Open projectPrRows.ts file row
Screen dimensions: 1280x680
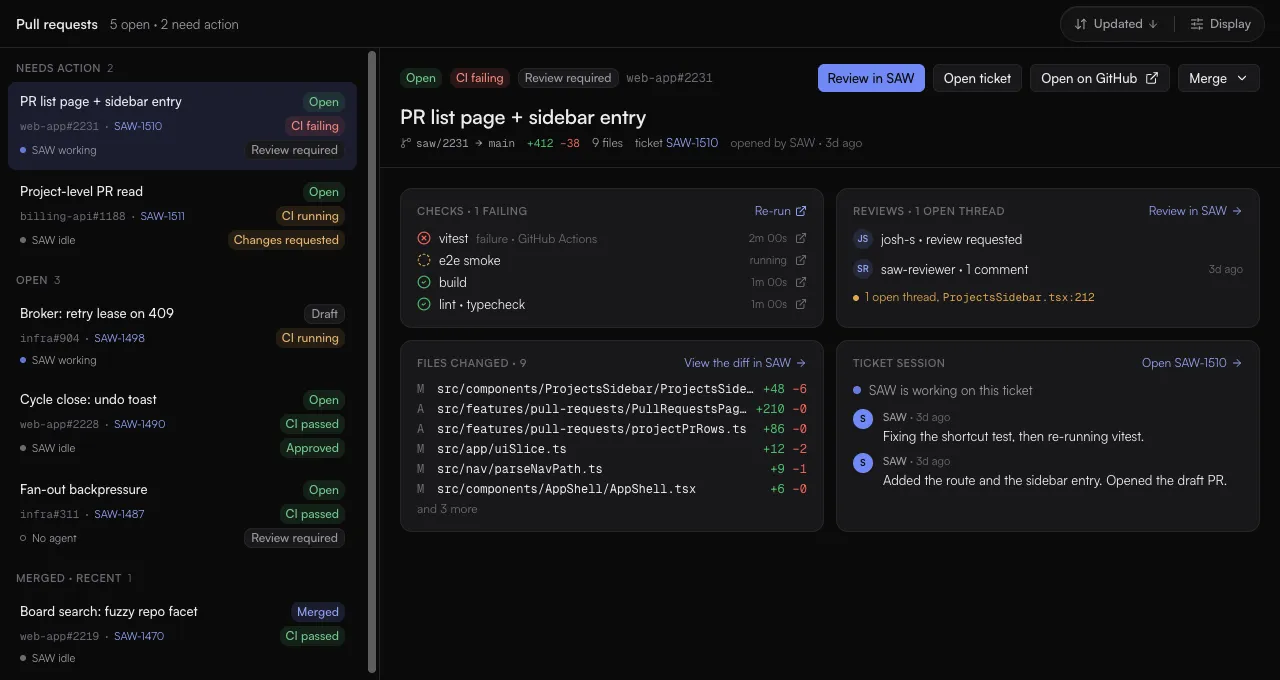pyautogui.click(x=612, y=429)
